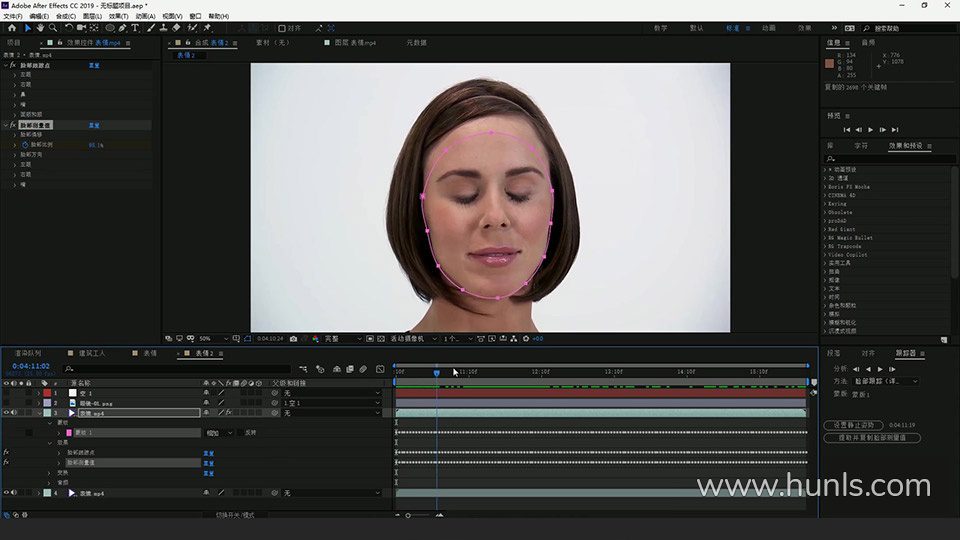960x540 pixels.
Task: Click the brown color swatch in Info panel
Action: coord(829,64)
